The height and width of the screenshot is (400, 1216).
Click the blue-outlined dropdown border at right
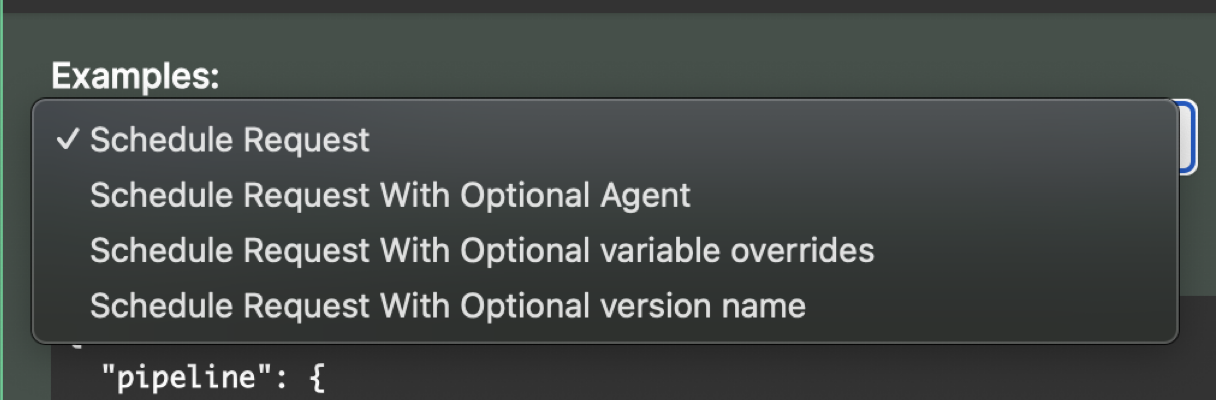(x=1188, y=137)
